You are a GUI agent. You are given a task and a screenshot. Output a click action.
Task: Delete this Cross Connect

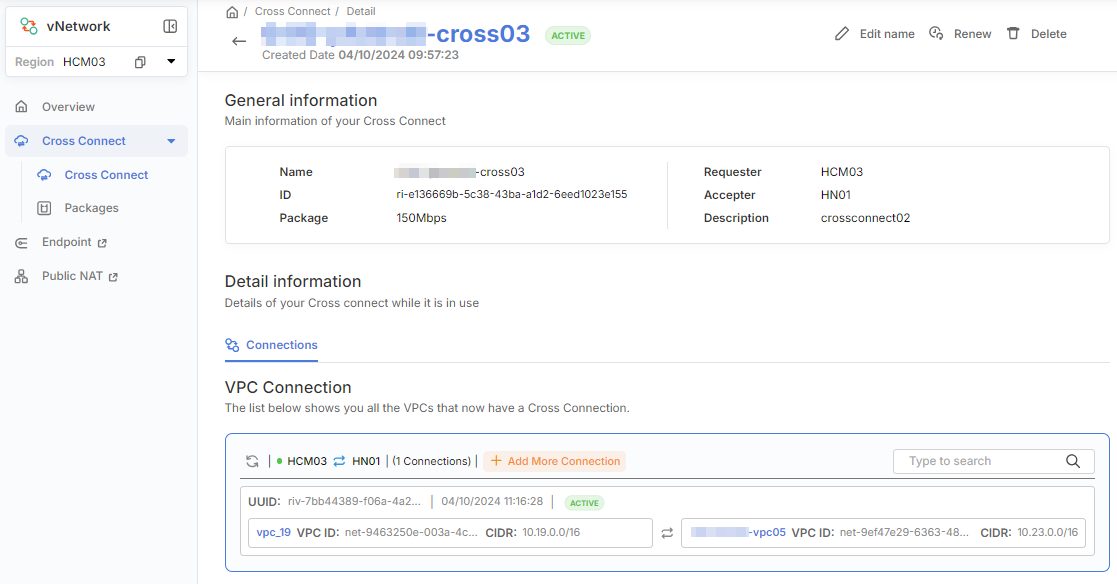click(1037, 34)
